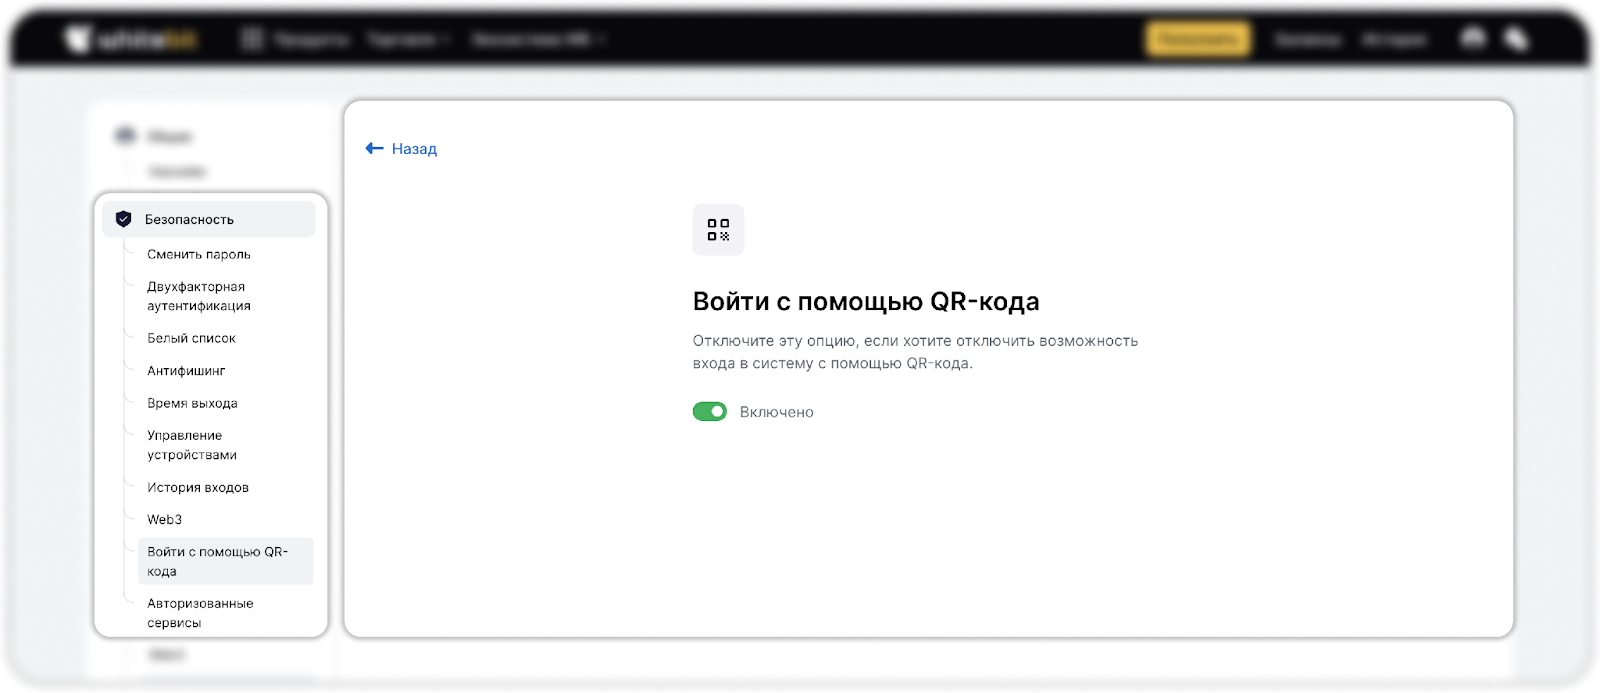This screenshot has height=693, width=1600.
Task: Open Сменить пароль in sidebar
Action: [199, 254]
